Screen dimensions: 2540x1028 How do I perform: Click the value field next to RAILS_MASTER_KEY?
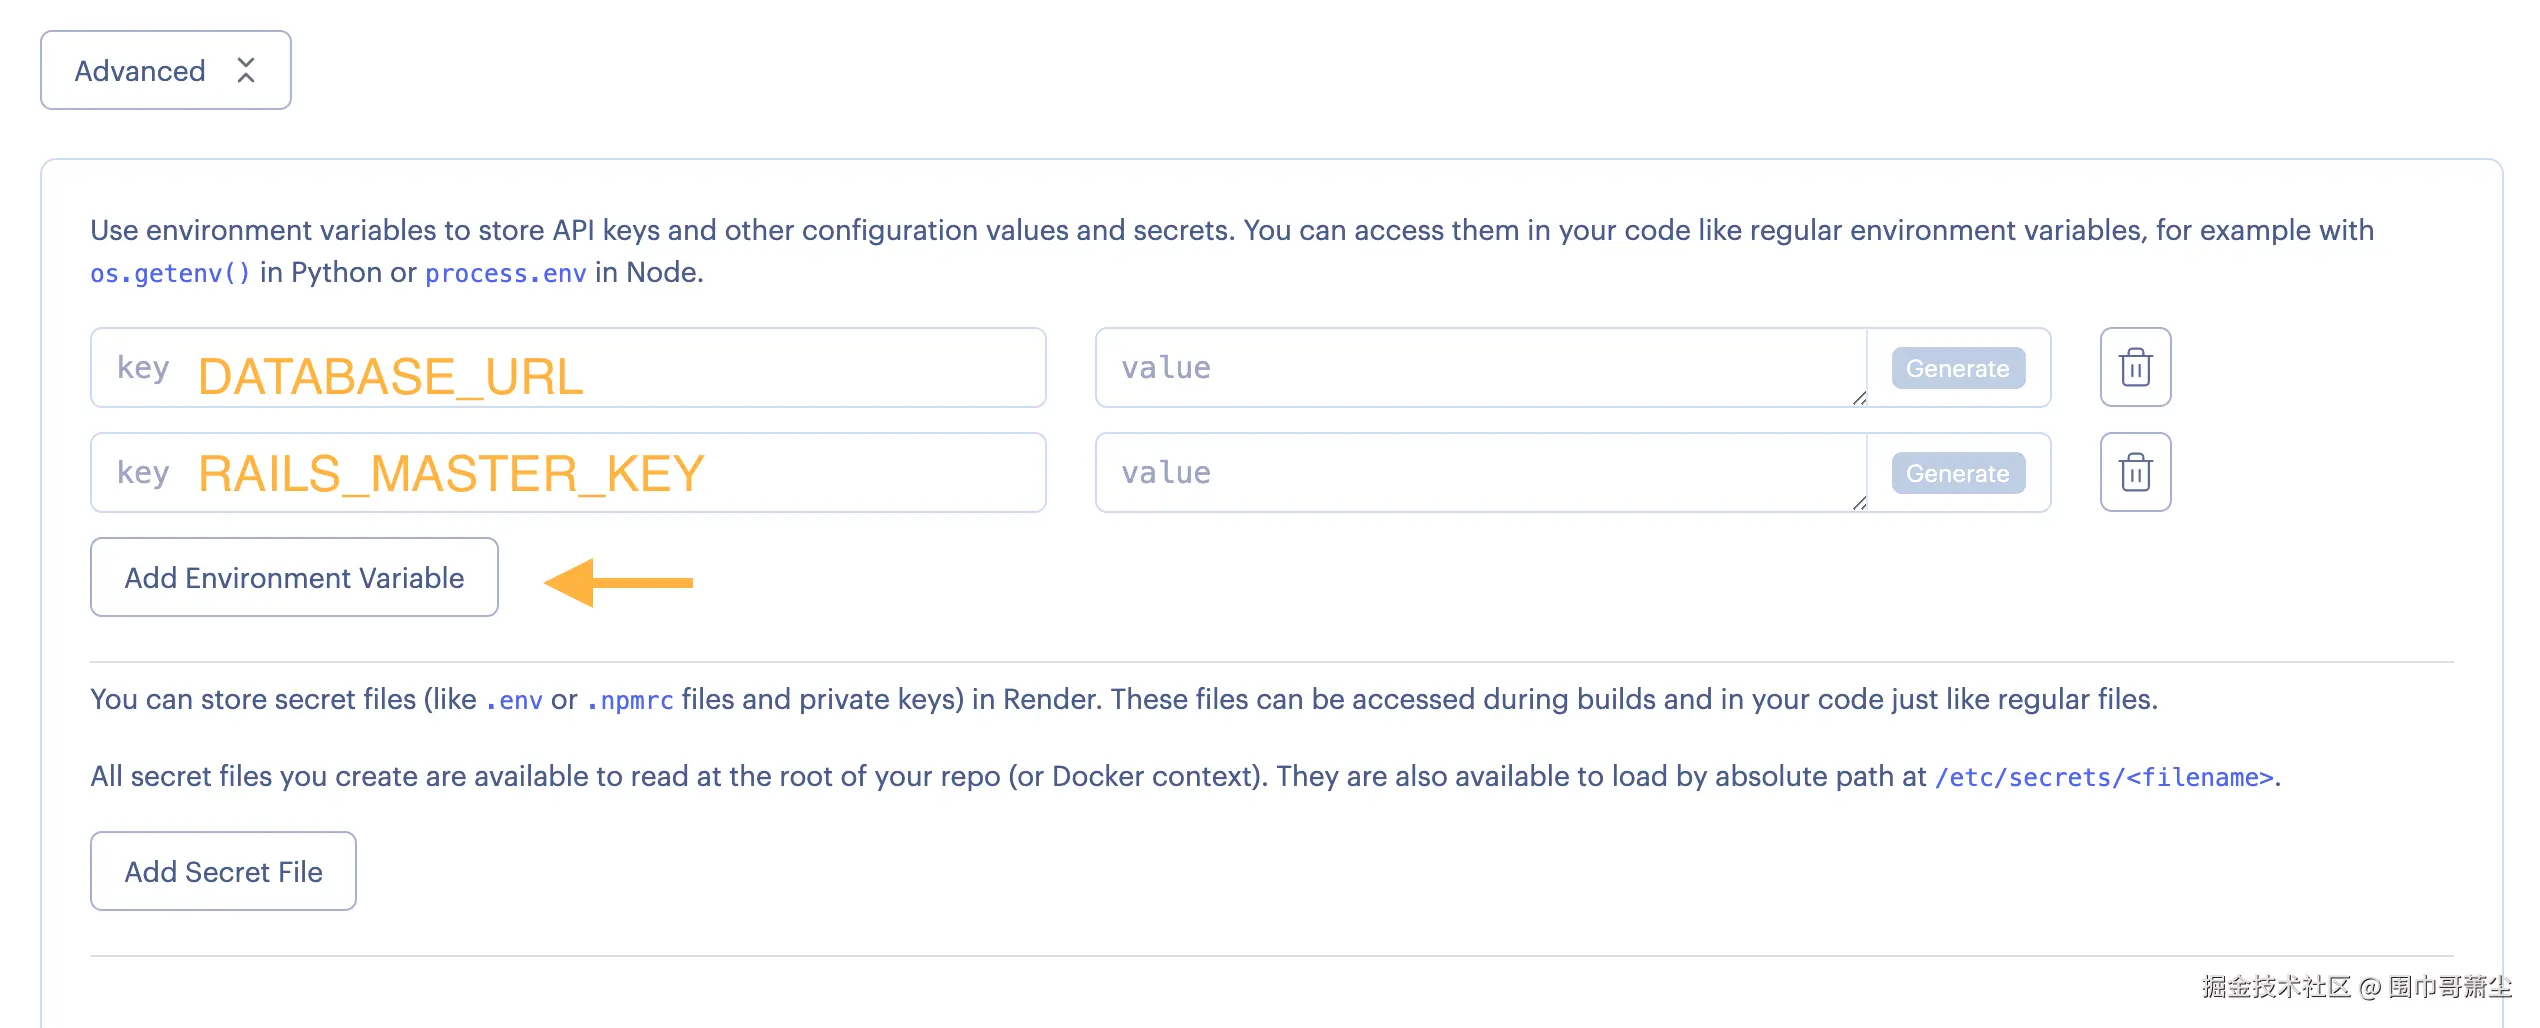(x=1480, y=473)
